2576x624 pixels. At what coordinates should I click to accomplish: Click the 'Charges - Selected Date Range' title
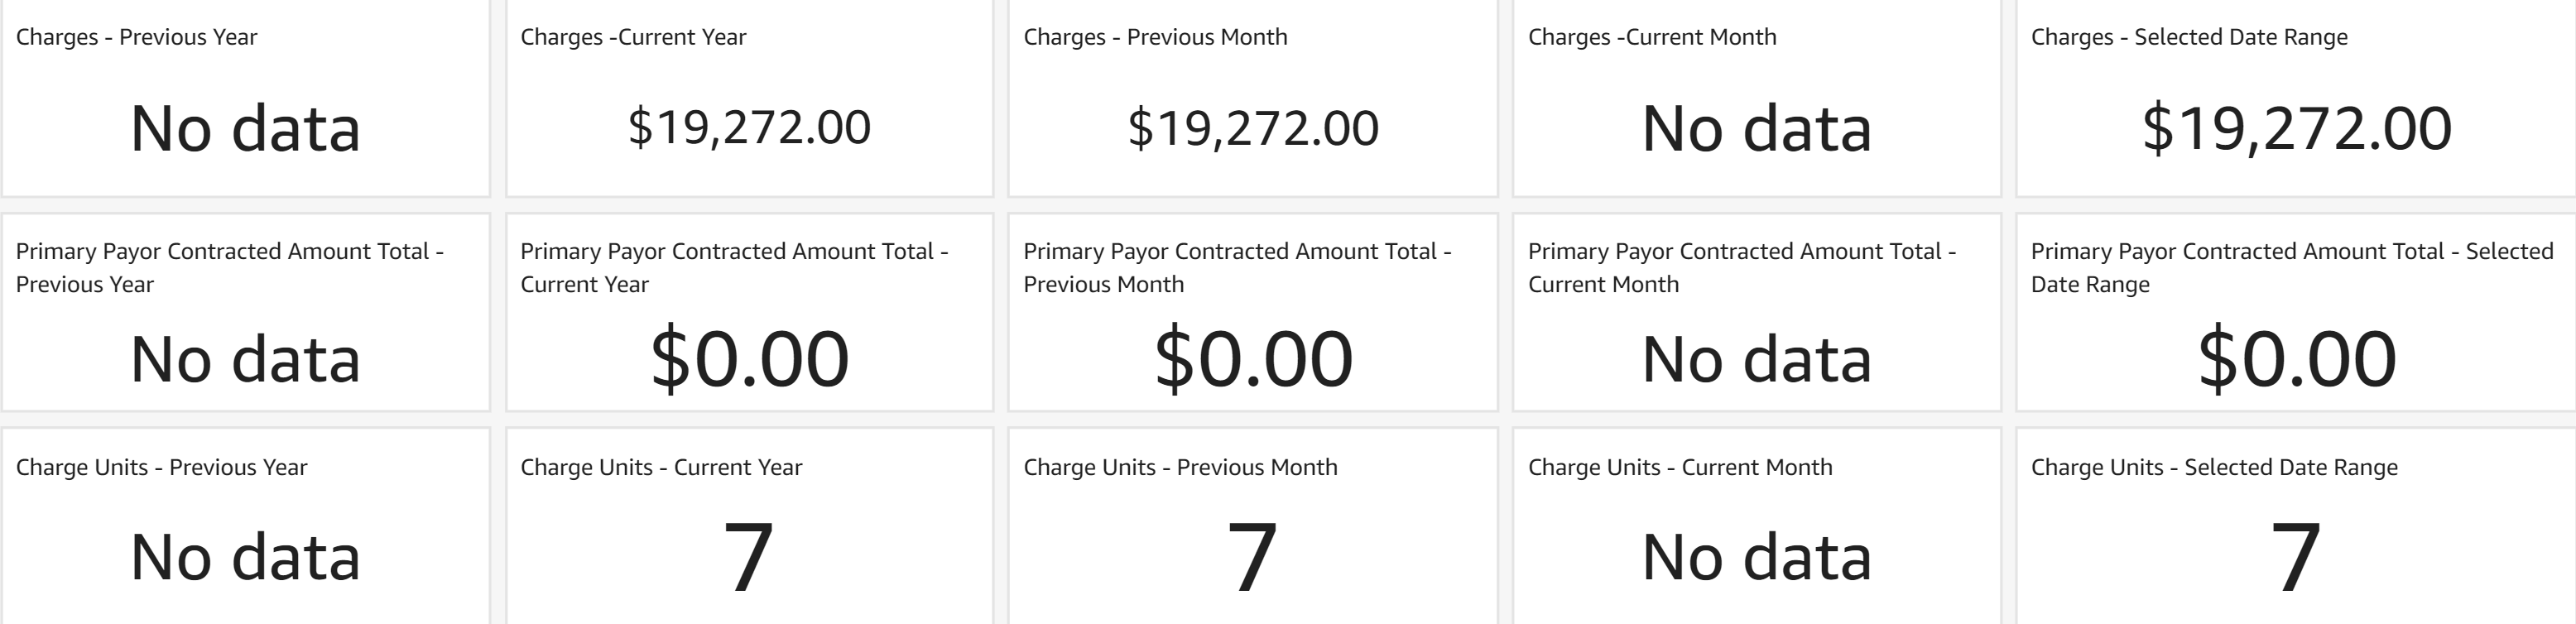click(x=2189, y=37)
